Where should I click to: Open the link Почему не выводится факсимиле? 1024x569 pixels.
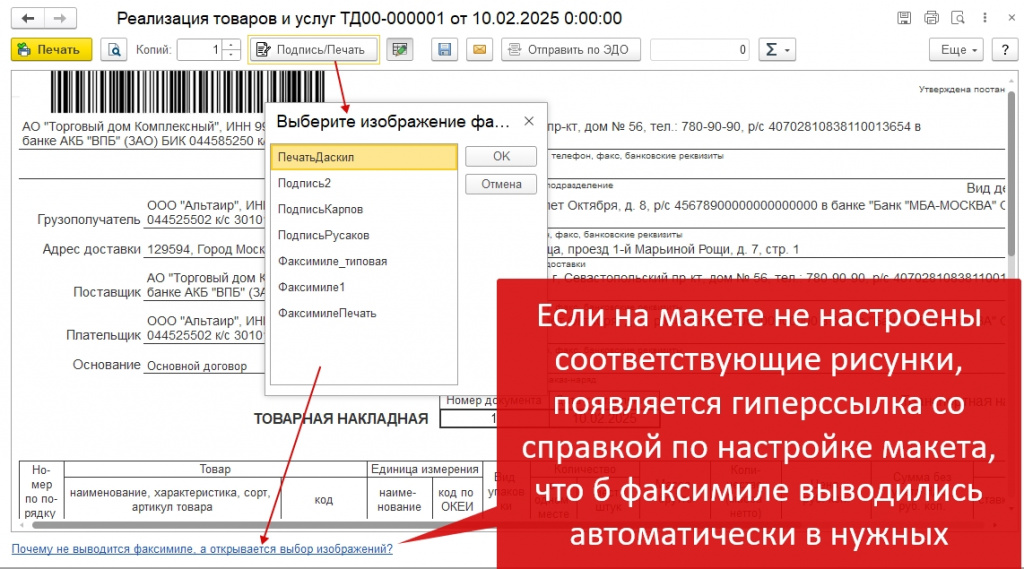coord(202,549)
